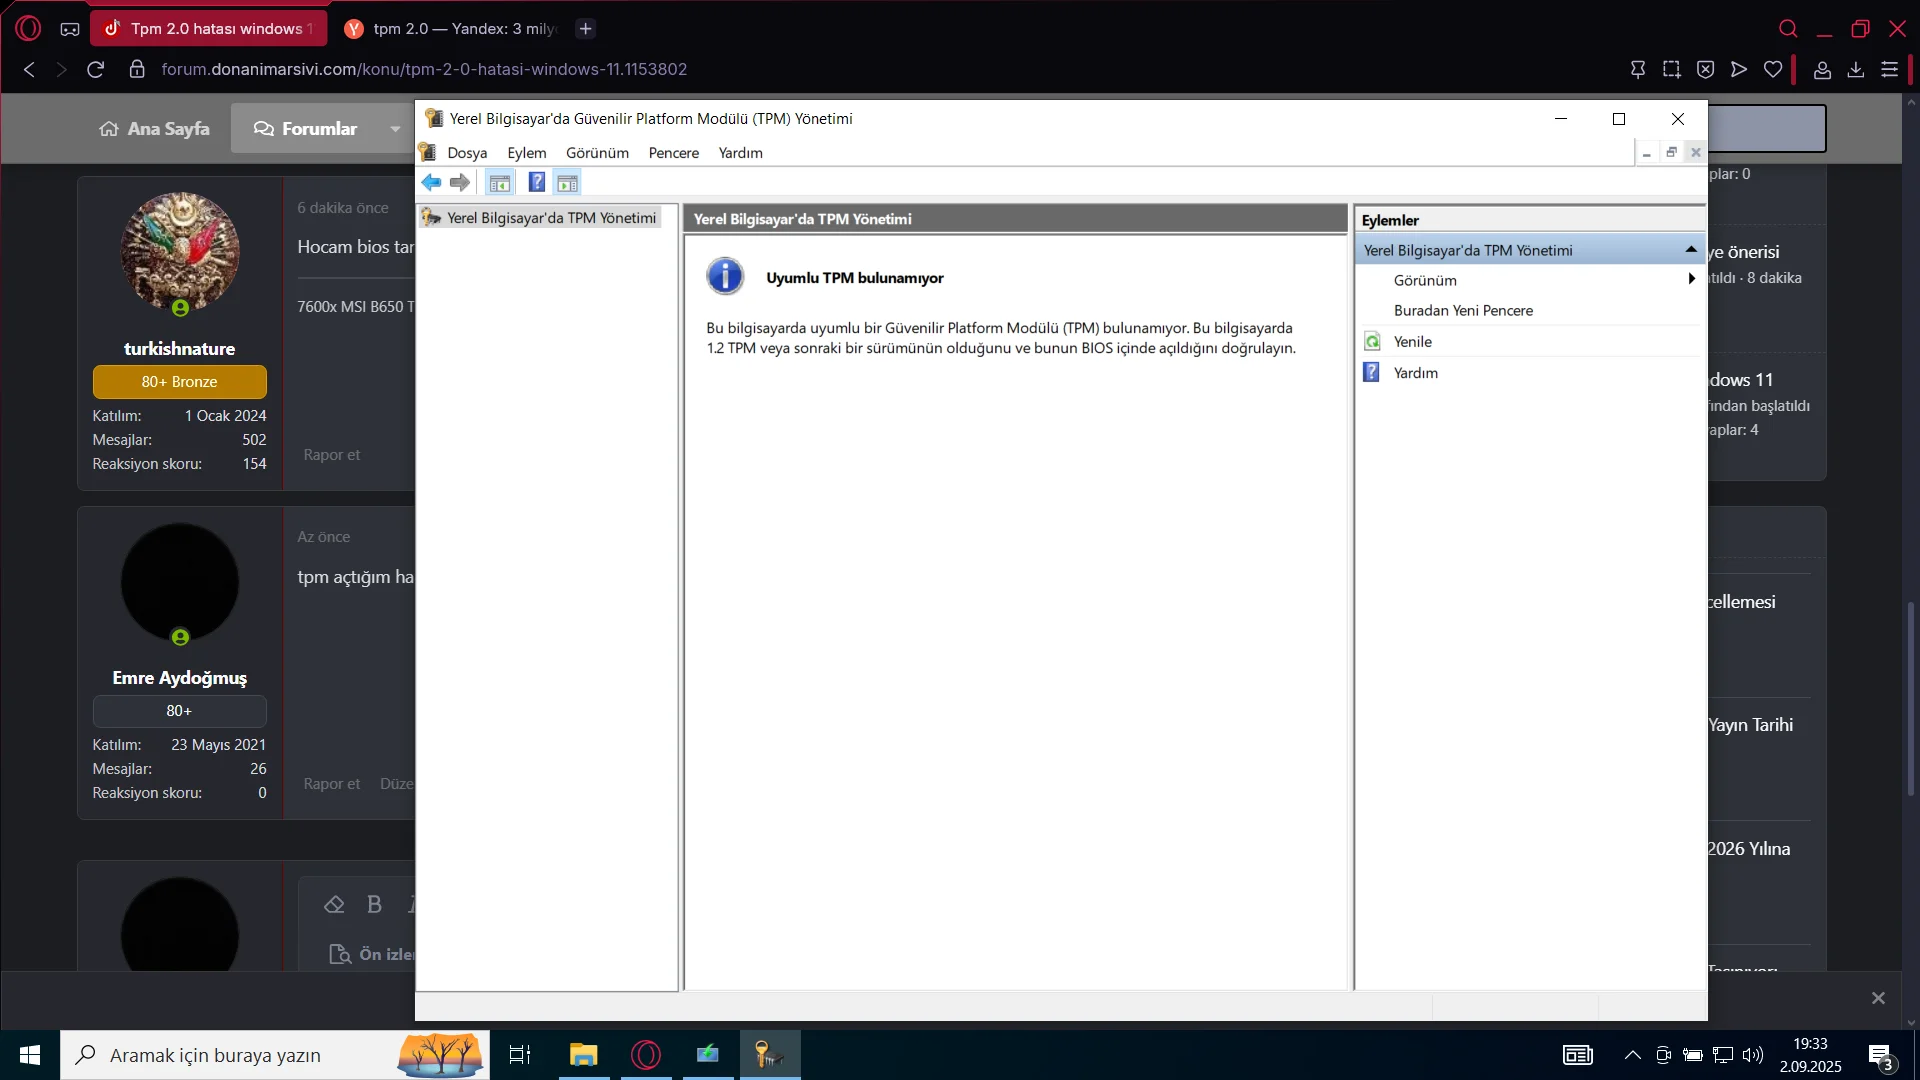Open Yardım in the Eylemler pane

click(x=1415, y=373)
